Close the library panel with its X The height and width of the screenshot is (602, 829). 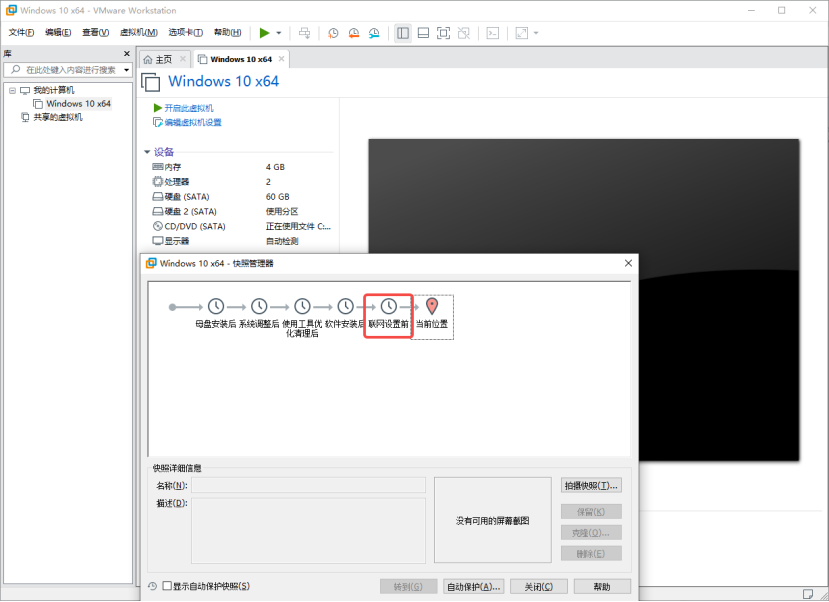coord(127,53)
